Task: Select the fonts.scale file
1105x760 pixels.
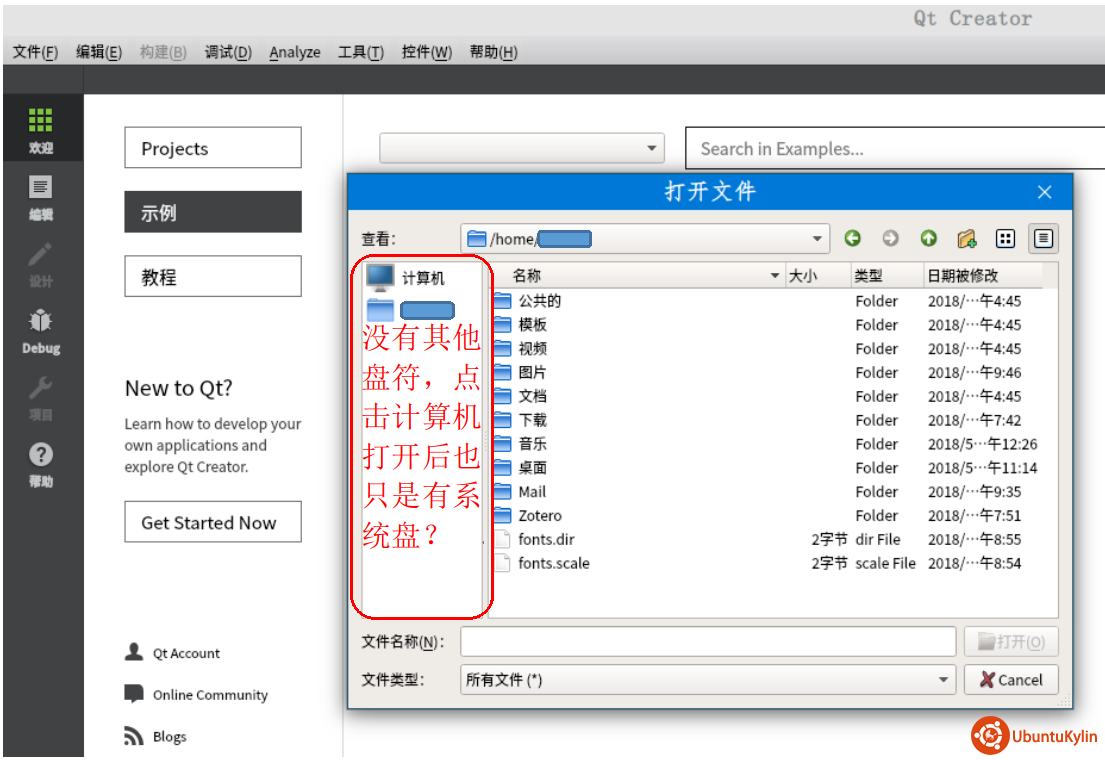Action: click(x=542, y=563)
